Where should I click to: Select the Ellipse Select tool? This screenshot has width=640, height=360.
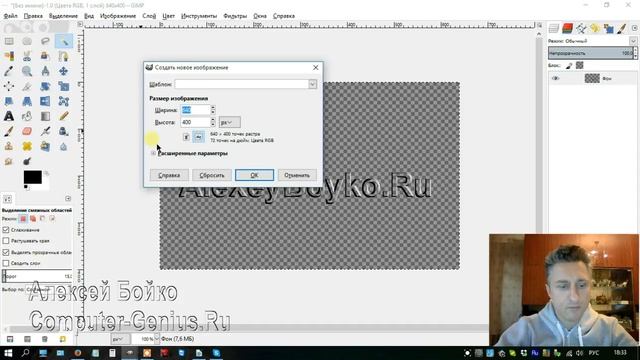click(x=27, y=41)
